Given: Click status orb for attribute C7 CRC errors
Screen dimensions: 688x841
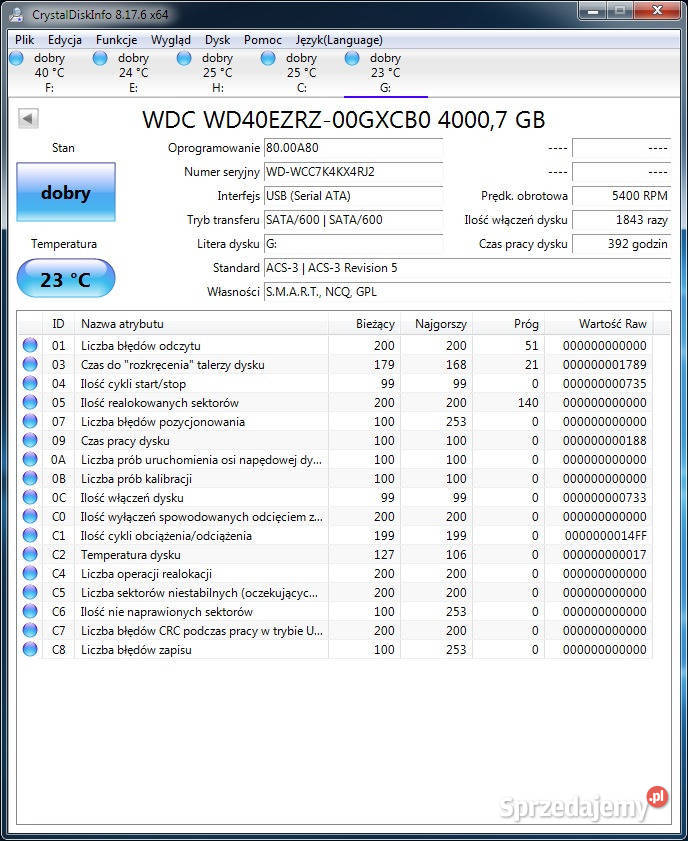Looking at the screenshot, I should click(x=30, y=630).
